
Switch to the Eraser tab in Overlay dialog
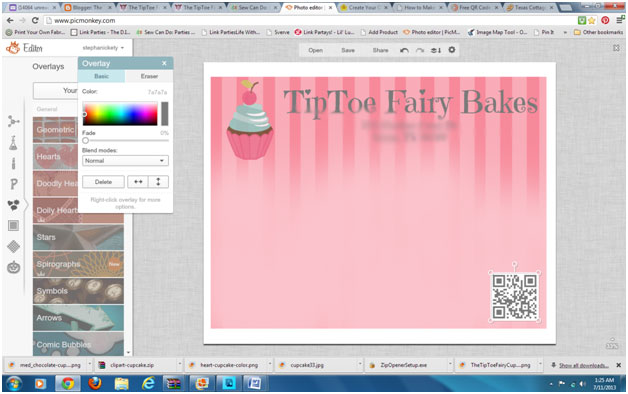point(149,76)
